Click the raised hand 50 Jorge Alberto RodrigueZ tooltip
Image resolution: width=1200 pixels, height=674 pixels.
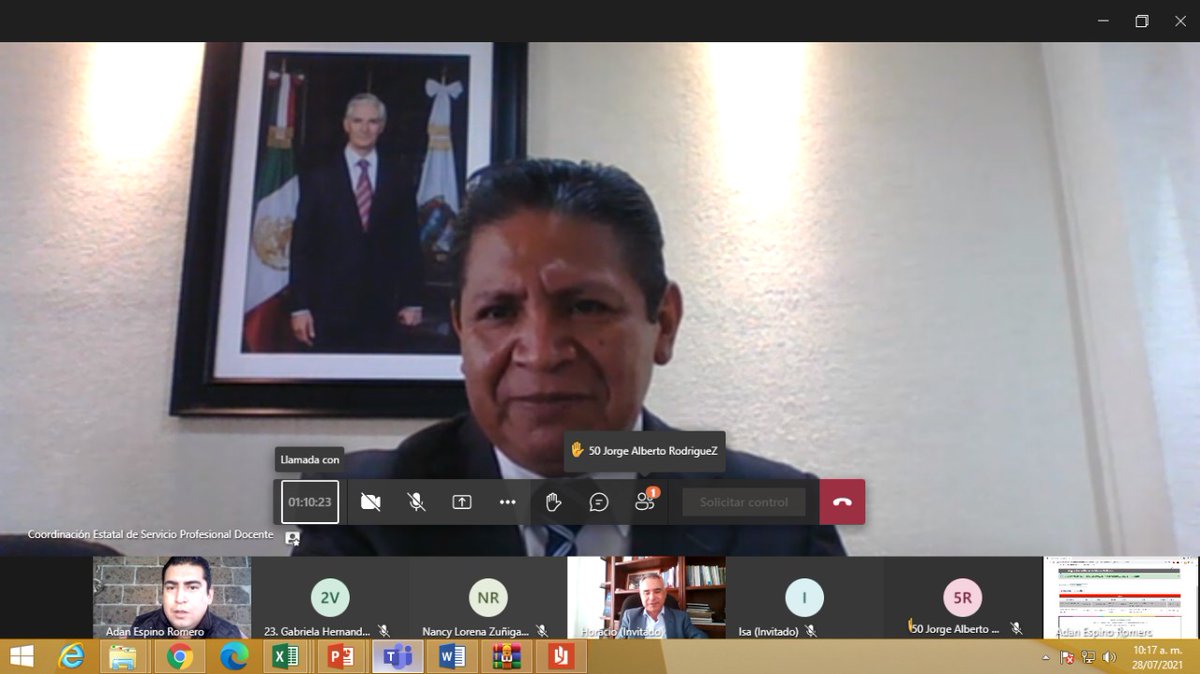click(645, 450)
